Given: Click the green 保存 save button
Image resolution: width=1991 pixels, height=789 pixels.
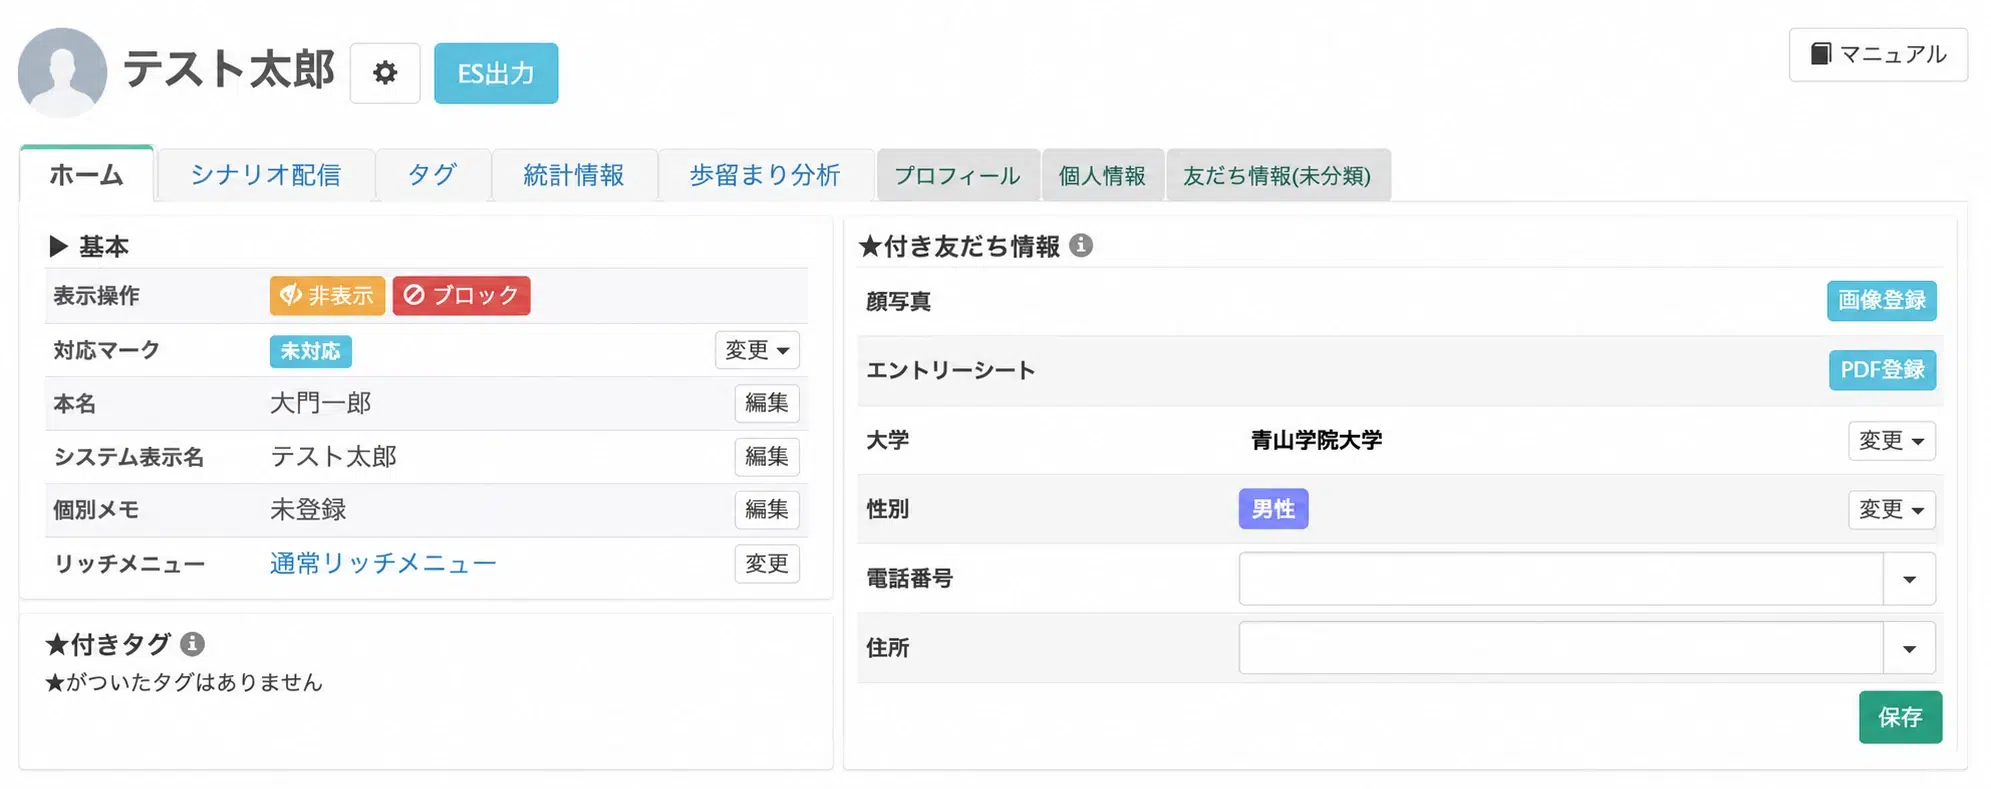Looking at the screenshot, I should click(1900, 717).
